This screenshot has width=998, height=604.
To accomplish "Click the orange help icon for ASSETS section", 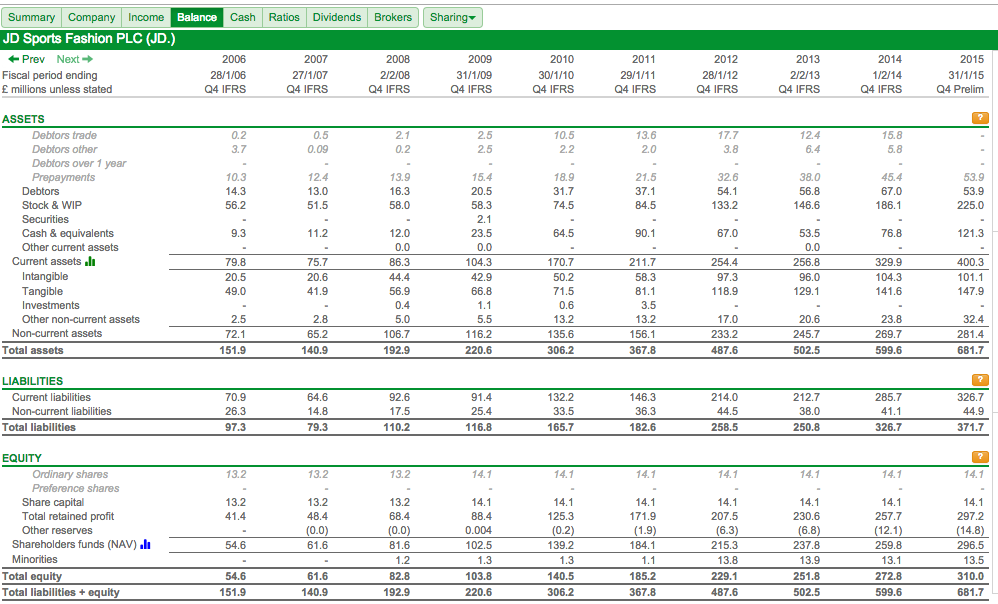I will pyautogui.click(x=980, y=118).
